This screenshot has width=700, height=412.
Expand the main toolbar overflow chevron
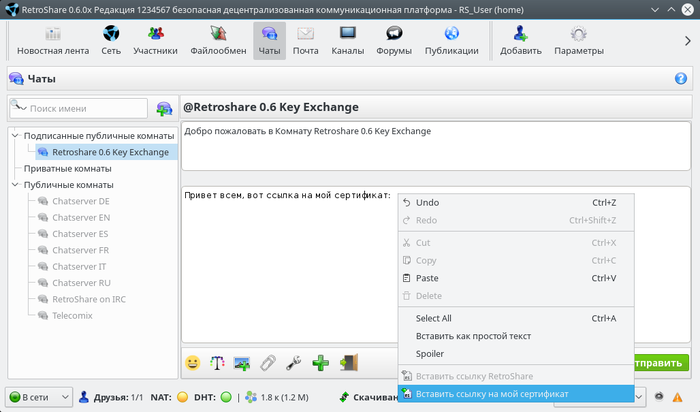click(687, 41)
